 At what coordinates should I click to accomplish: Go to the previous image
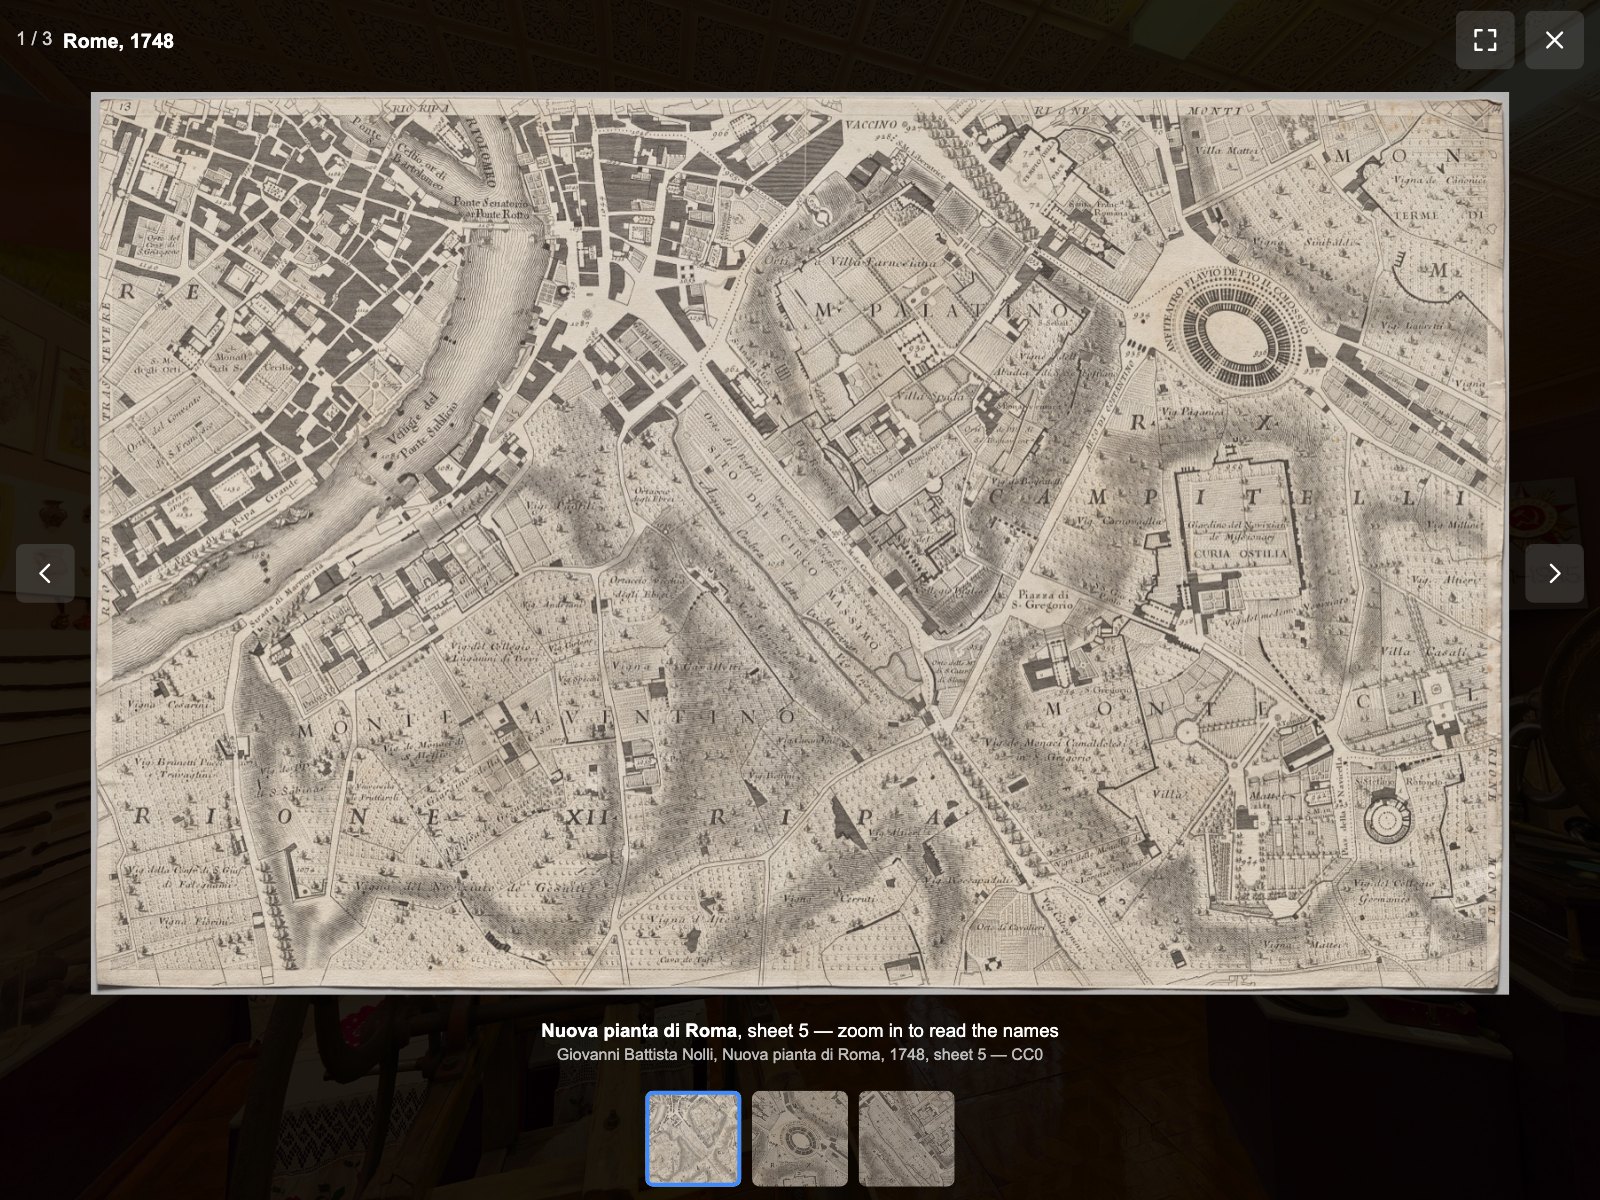[x=45, y=573]
